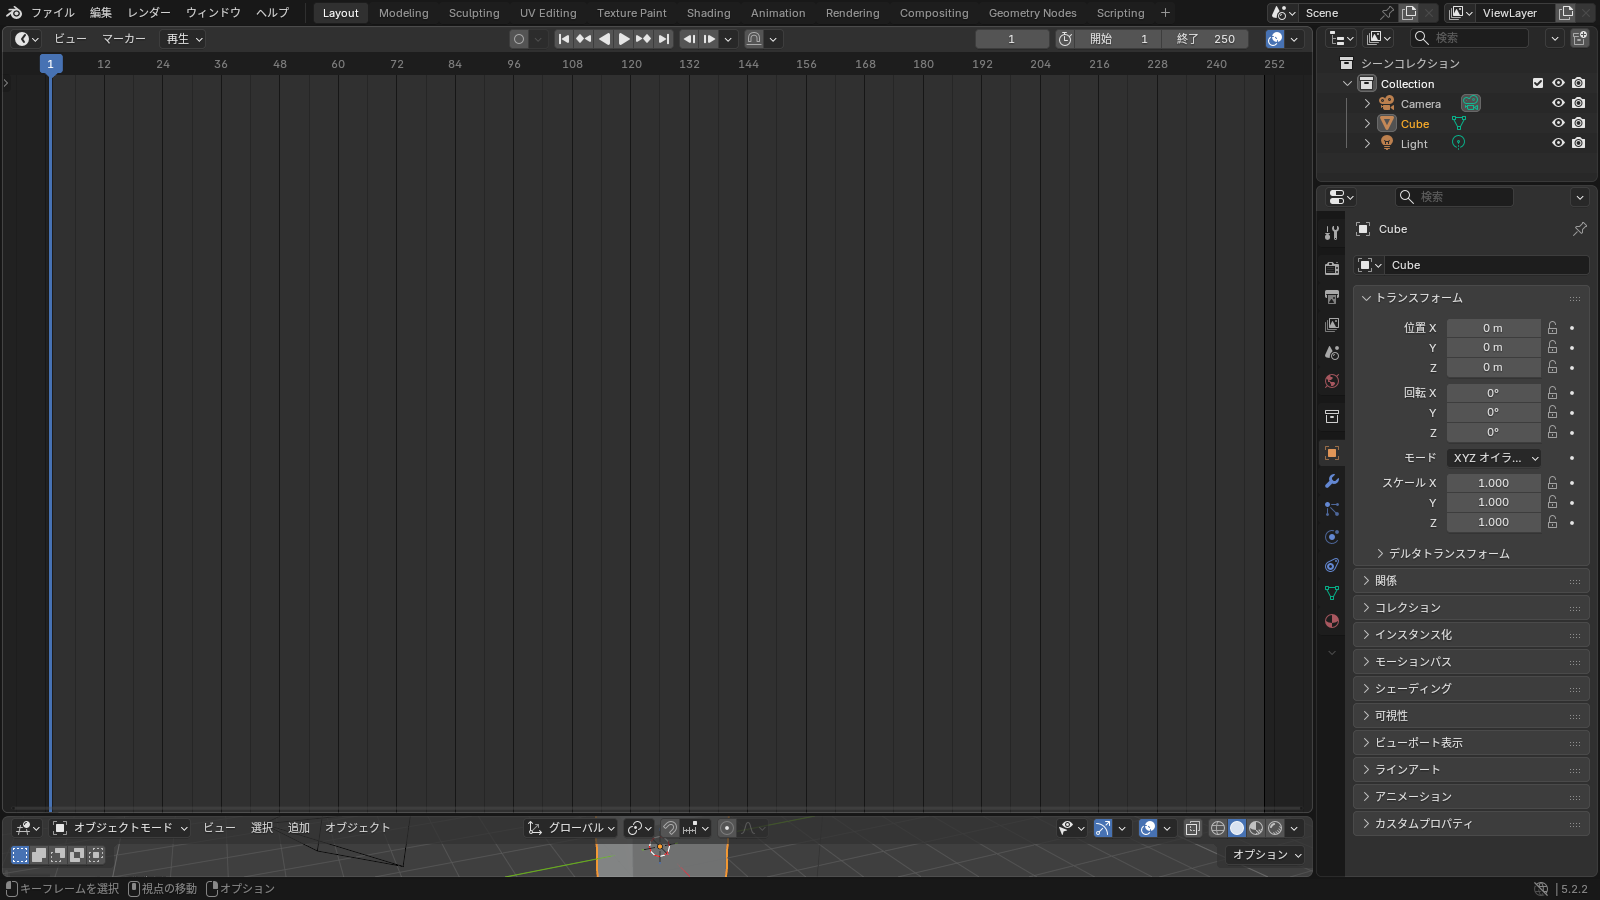Open the viewport 追加 menu

(299, 828)
